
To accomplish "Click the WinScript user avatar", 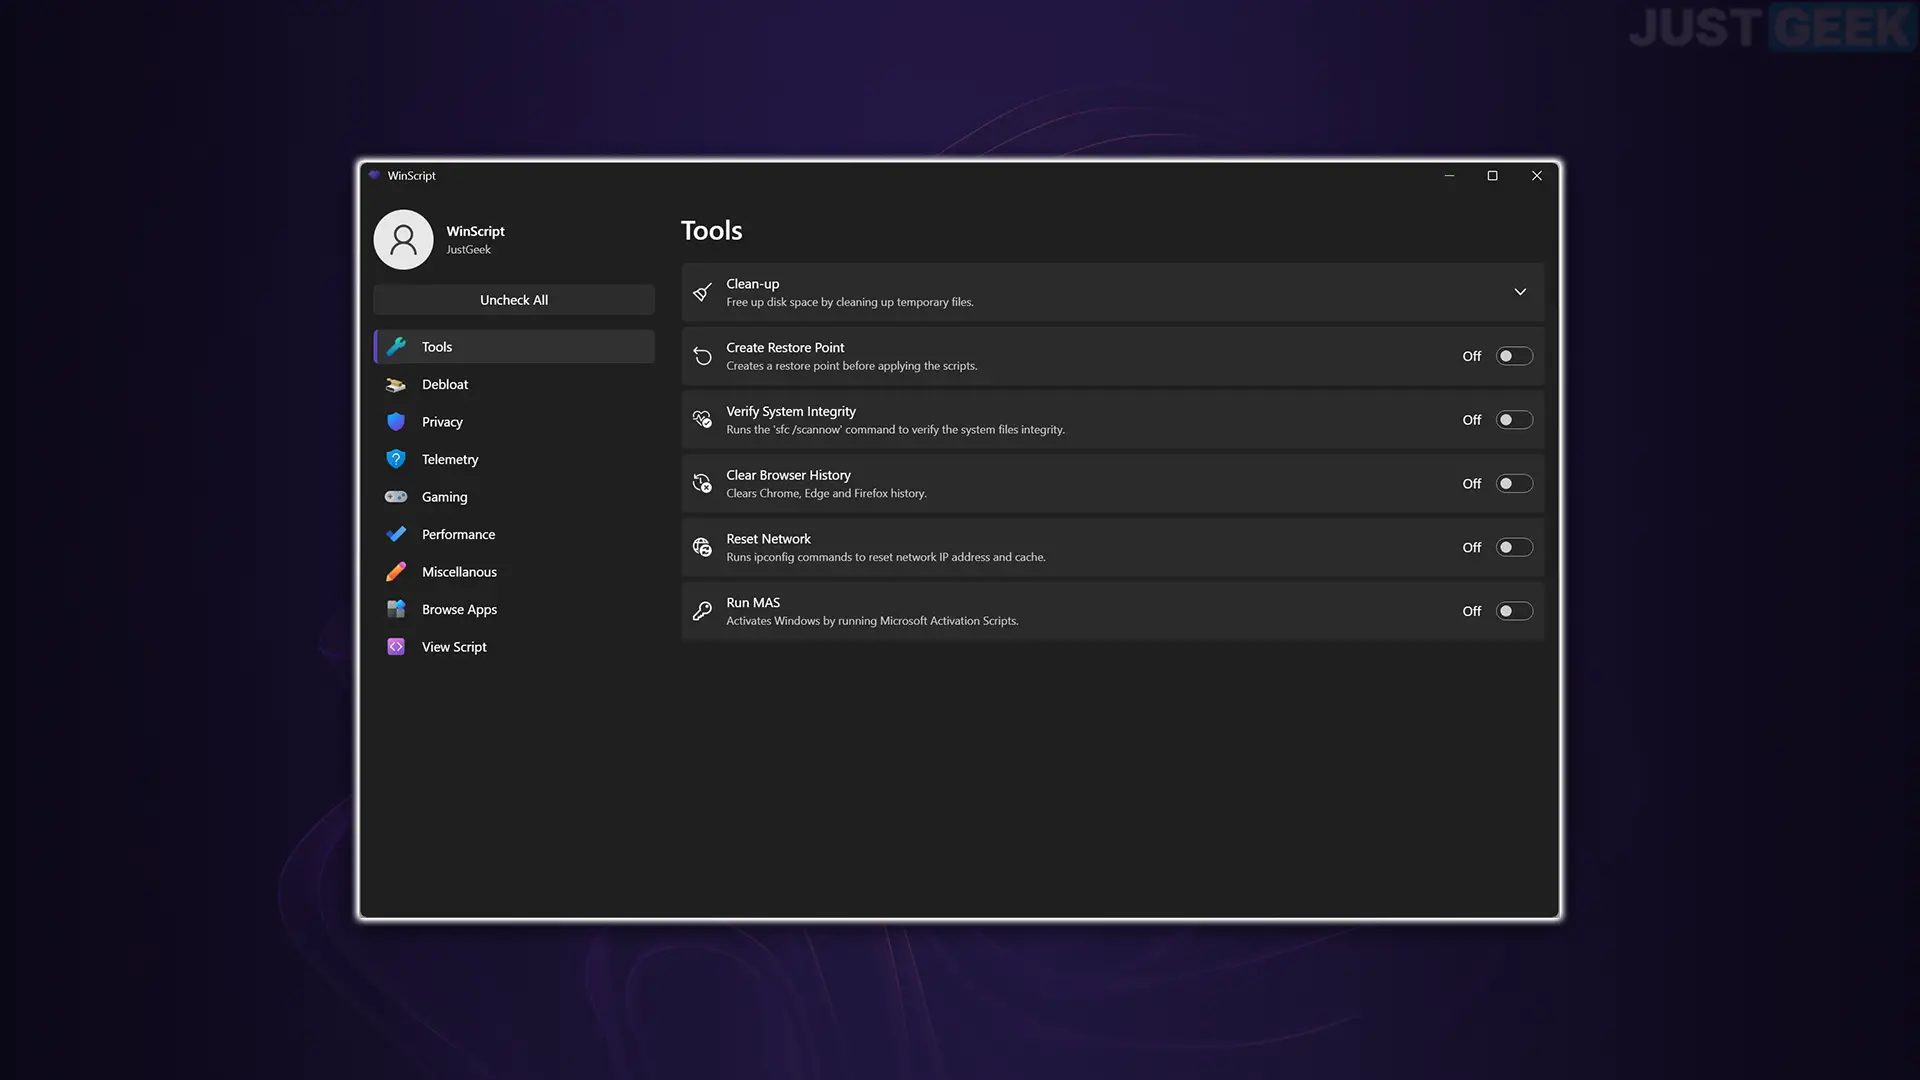I will coord(403,240).
